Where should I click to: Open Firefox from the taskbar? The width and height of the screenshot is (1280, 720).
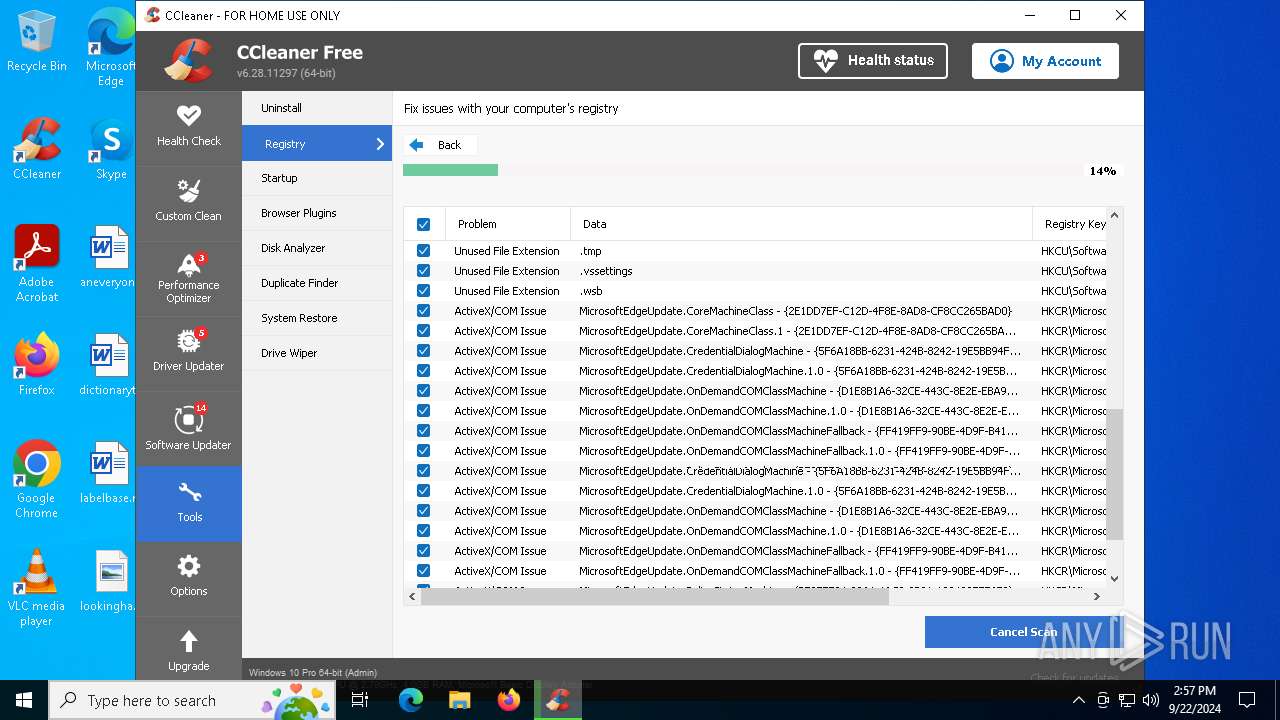[508, 700]
